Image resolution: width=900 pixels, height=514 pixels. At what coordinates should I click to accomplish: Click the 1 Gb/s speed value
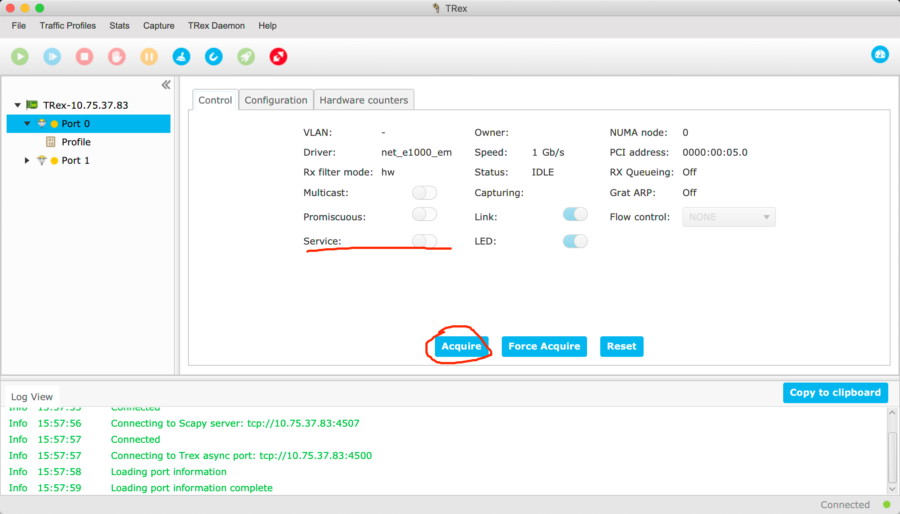pos(548,153)
